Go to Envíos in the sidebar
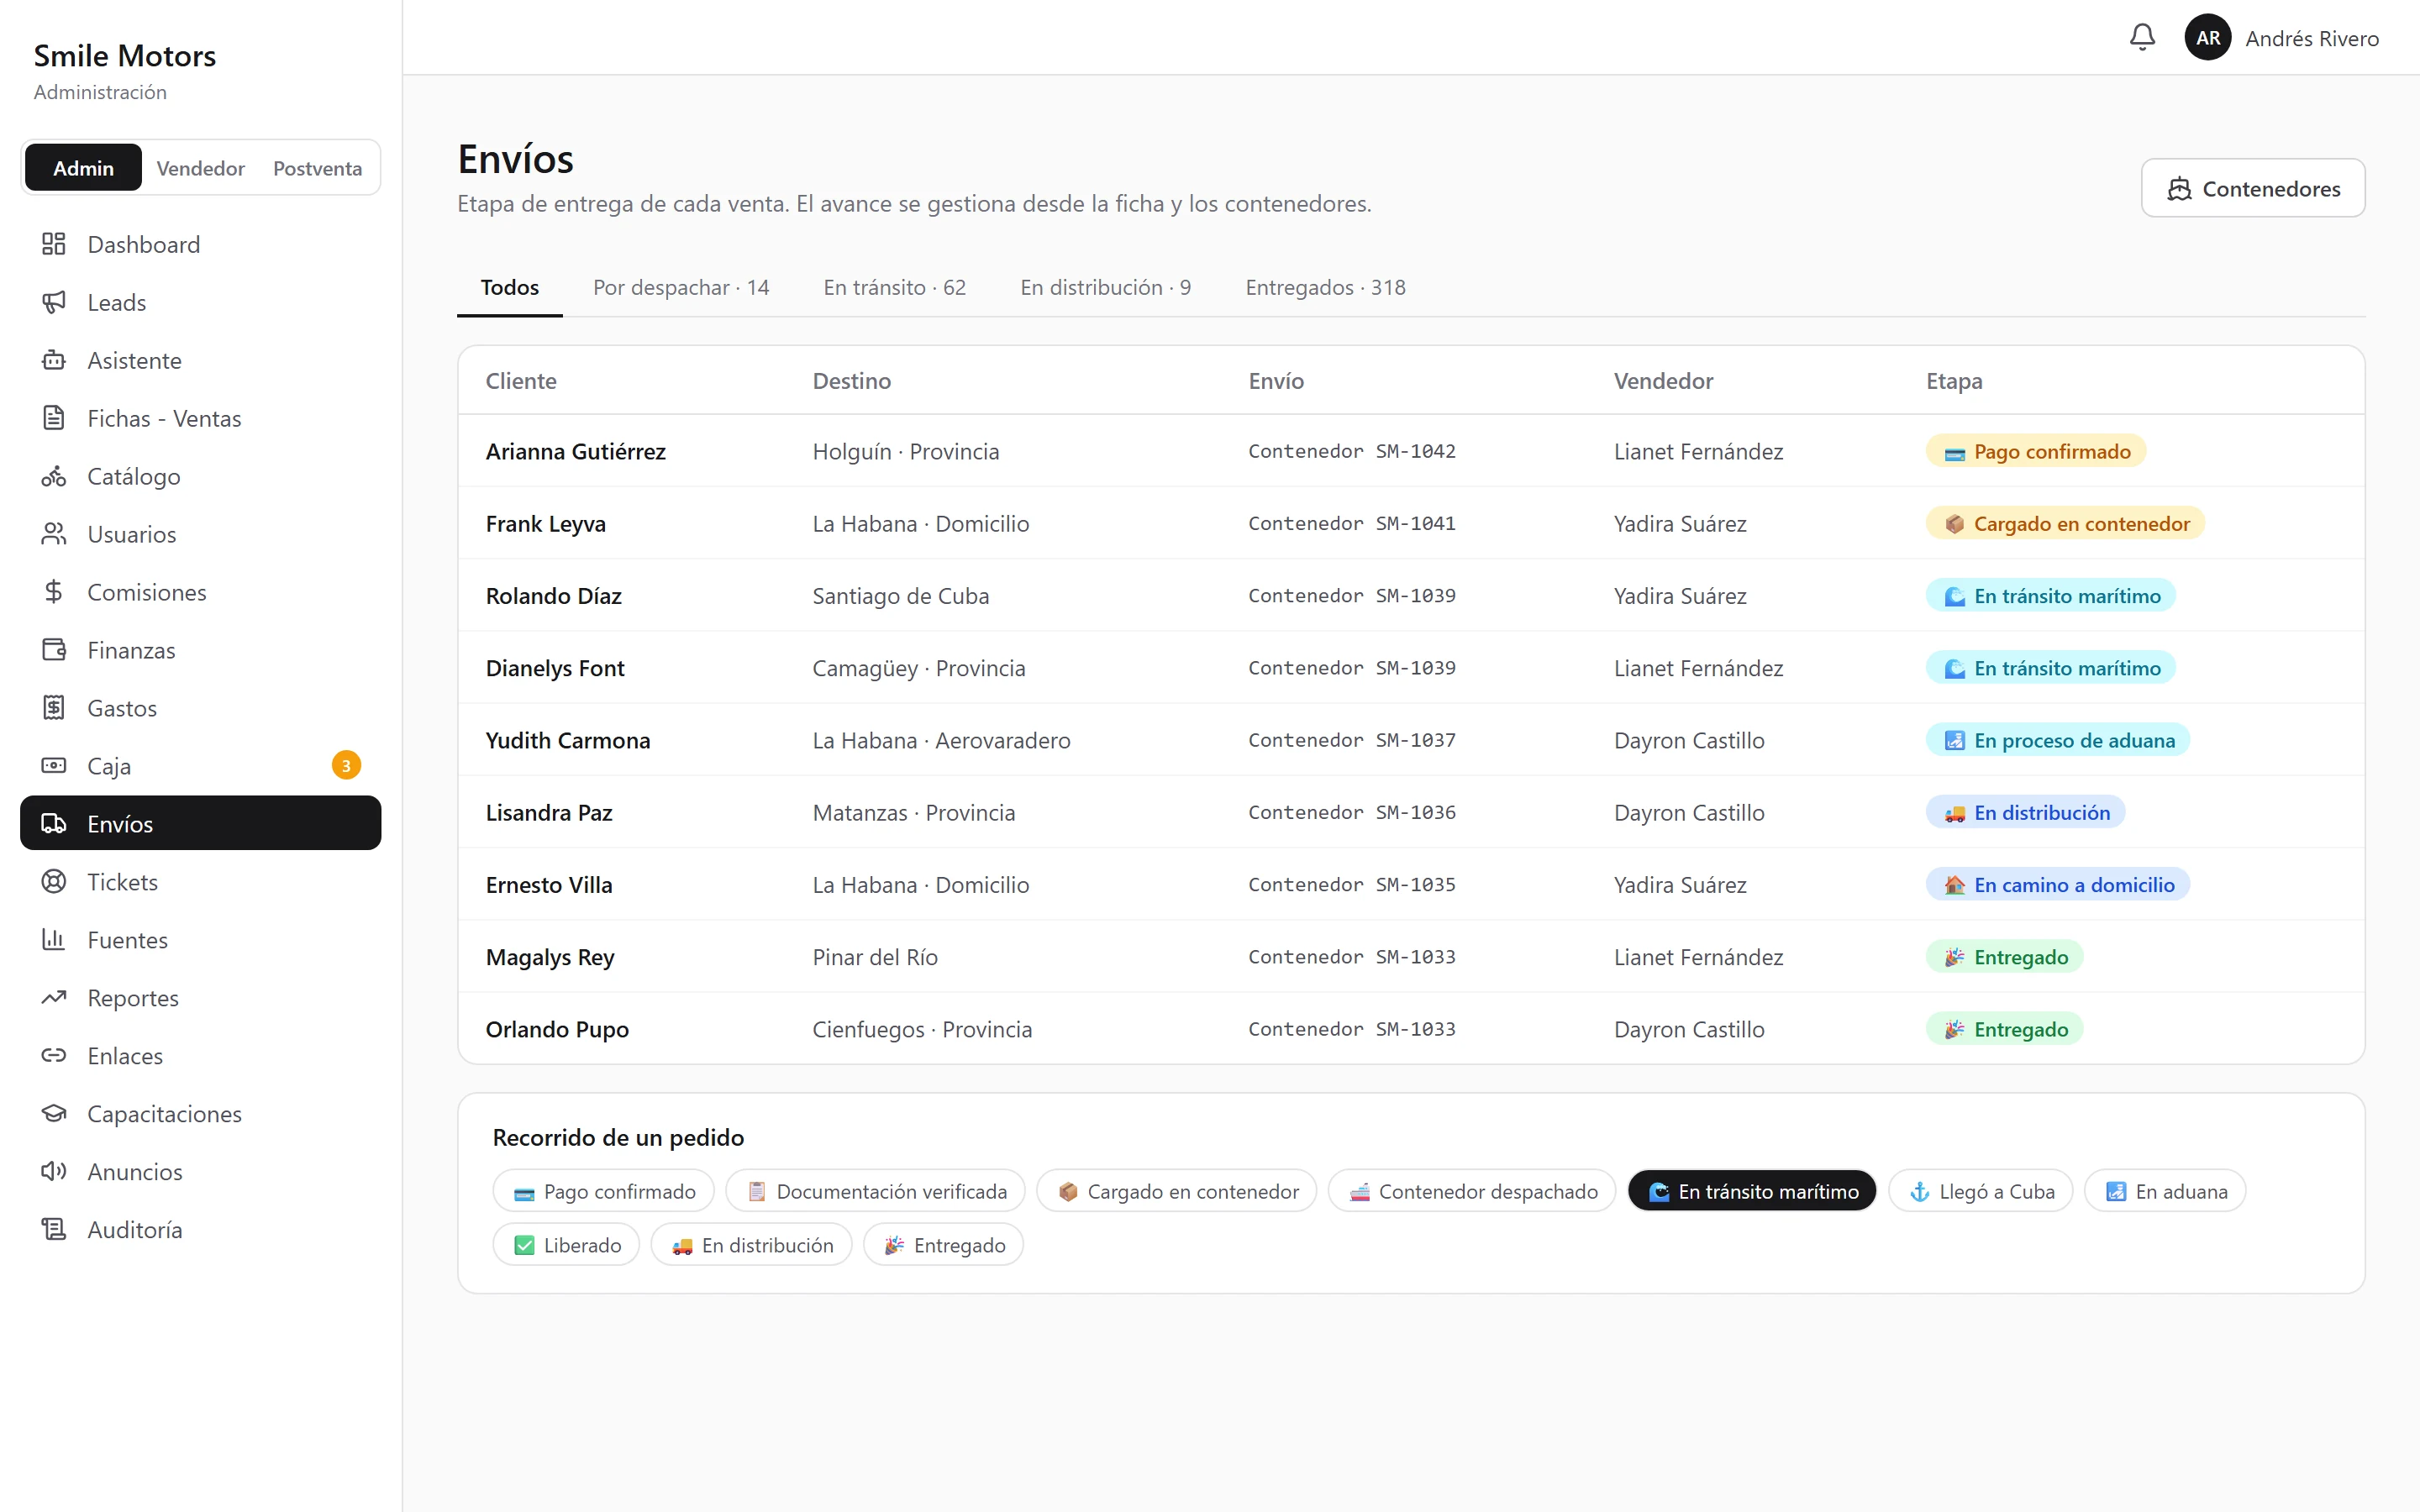 [200, 823]
